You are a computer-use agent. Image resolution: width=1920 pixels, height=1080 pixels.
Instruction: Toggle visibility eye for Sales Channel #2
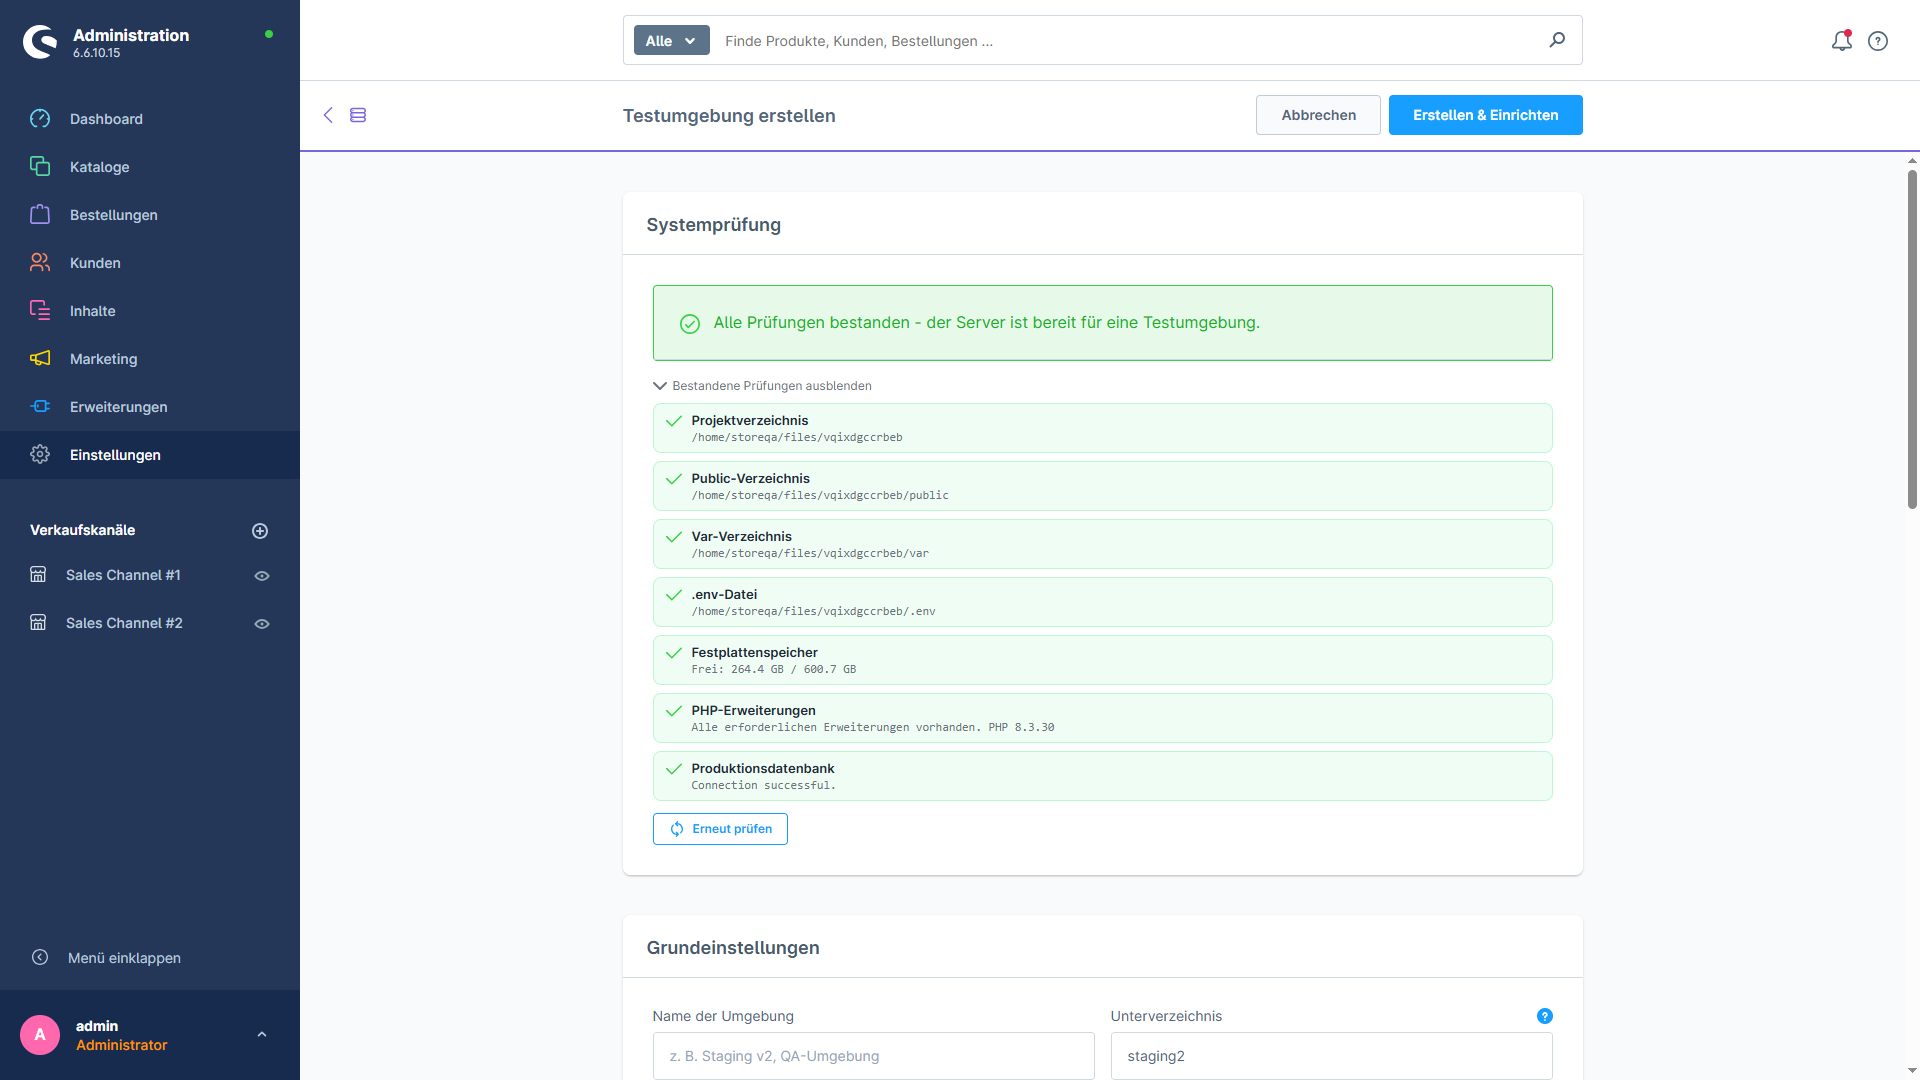point(262,624)
